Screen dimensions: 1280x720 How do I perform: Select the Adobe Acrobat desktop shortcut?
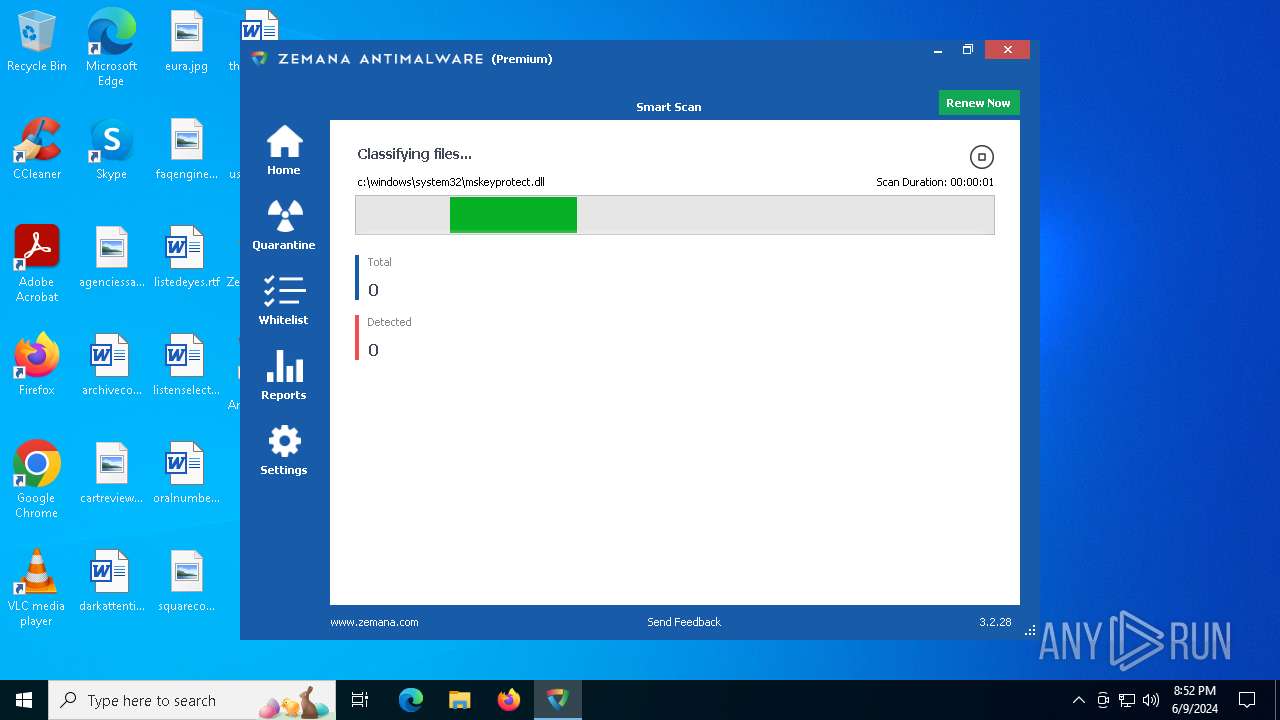(37, 263)
